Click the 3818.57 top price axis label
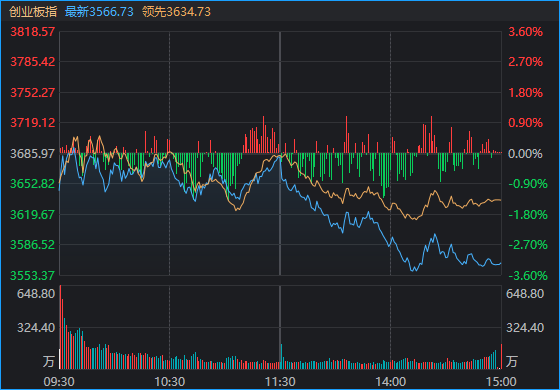Image resolution: width=560 pixels, height=390 pixels. [x=33, y=32]
